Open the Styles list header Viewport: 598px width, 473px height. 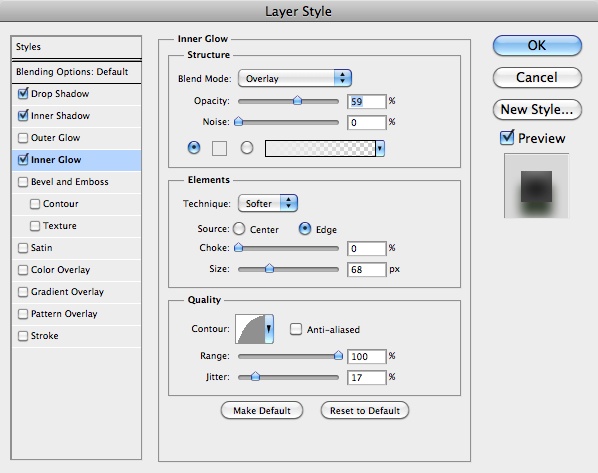click(x=76, y=47)
